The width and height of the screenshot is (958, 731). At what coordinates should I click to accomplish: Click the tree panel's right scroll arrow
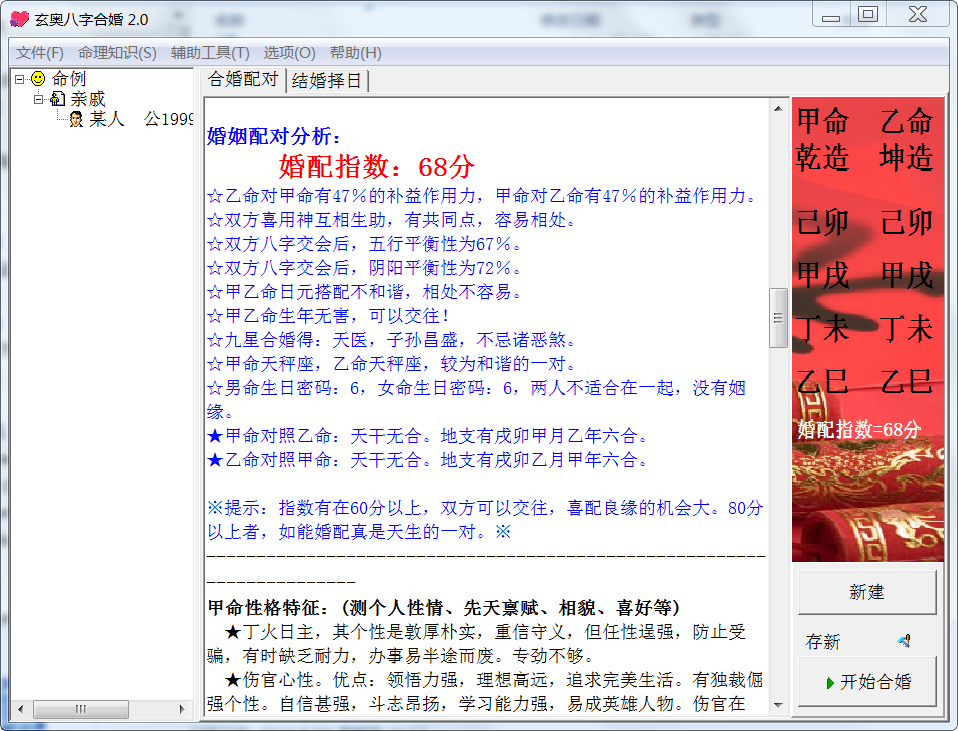pos(181,709)
